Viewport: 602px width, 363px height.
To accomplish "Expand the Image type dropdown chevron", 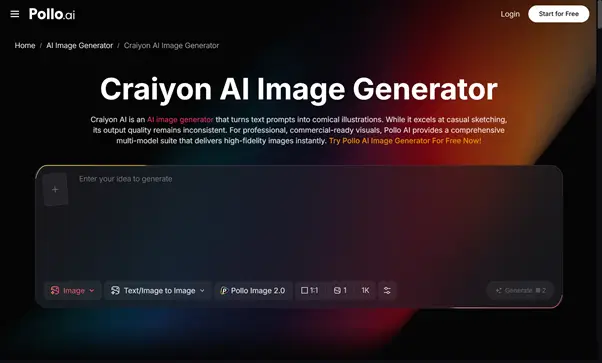I will point(92,290).
